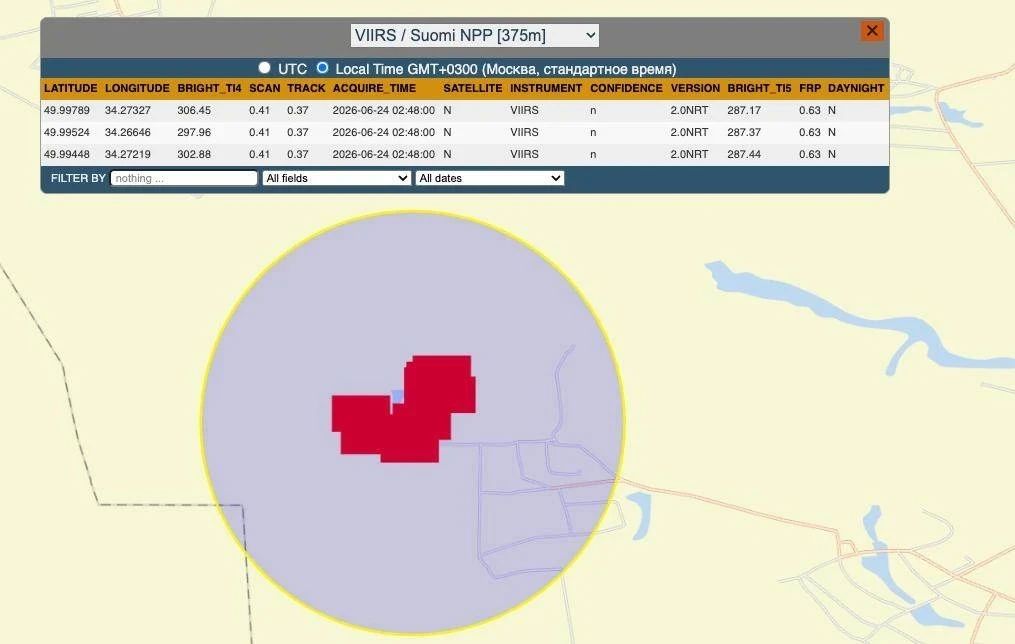Sort by the FRP column header
Viewport: 1015px width, 644px height.
point(810,88)
